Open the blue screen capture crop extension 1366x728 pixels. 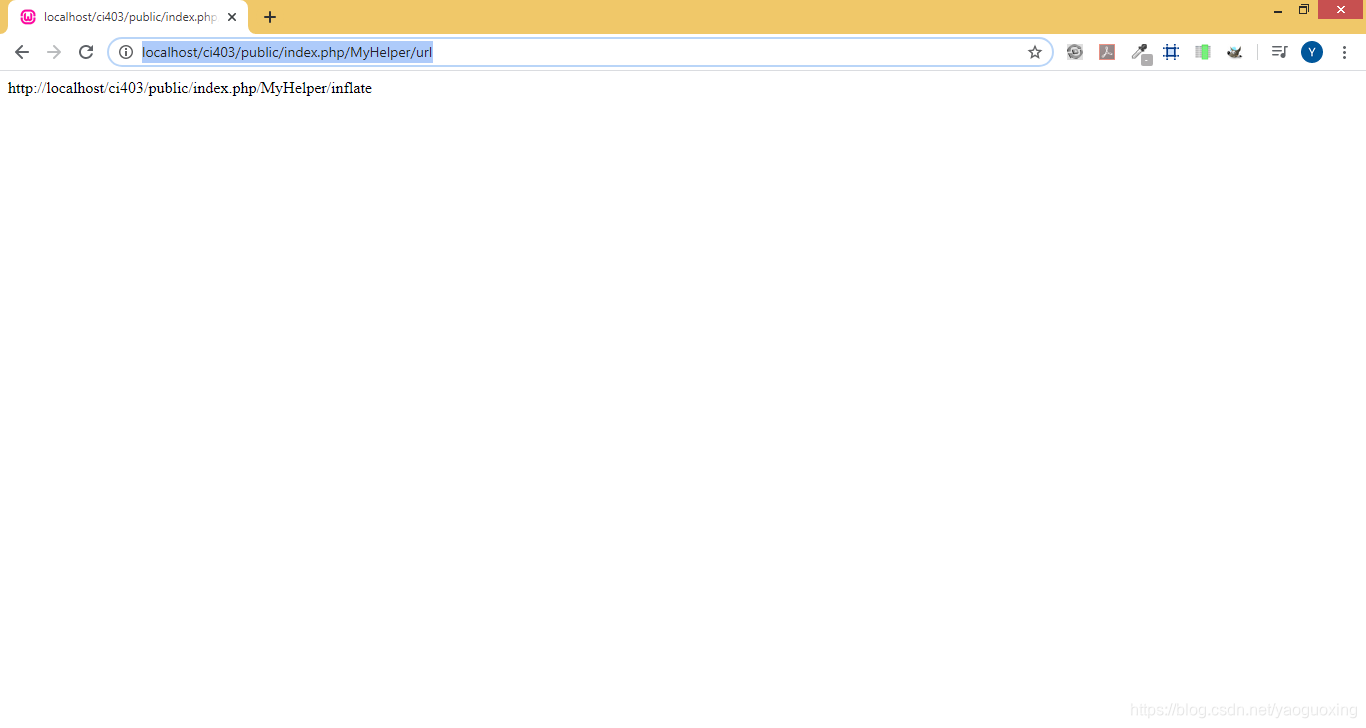[1171, 52]
